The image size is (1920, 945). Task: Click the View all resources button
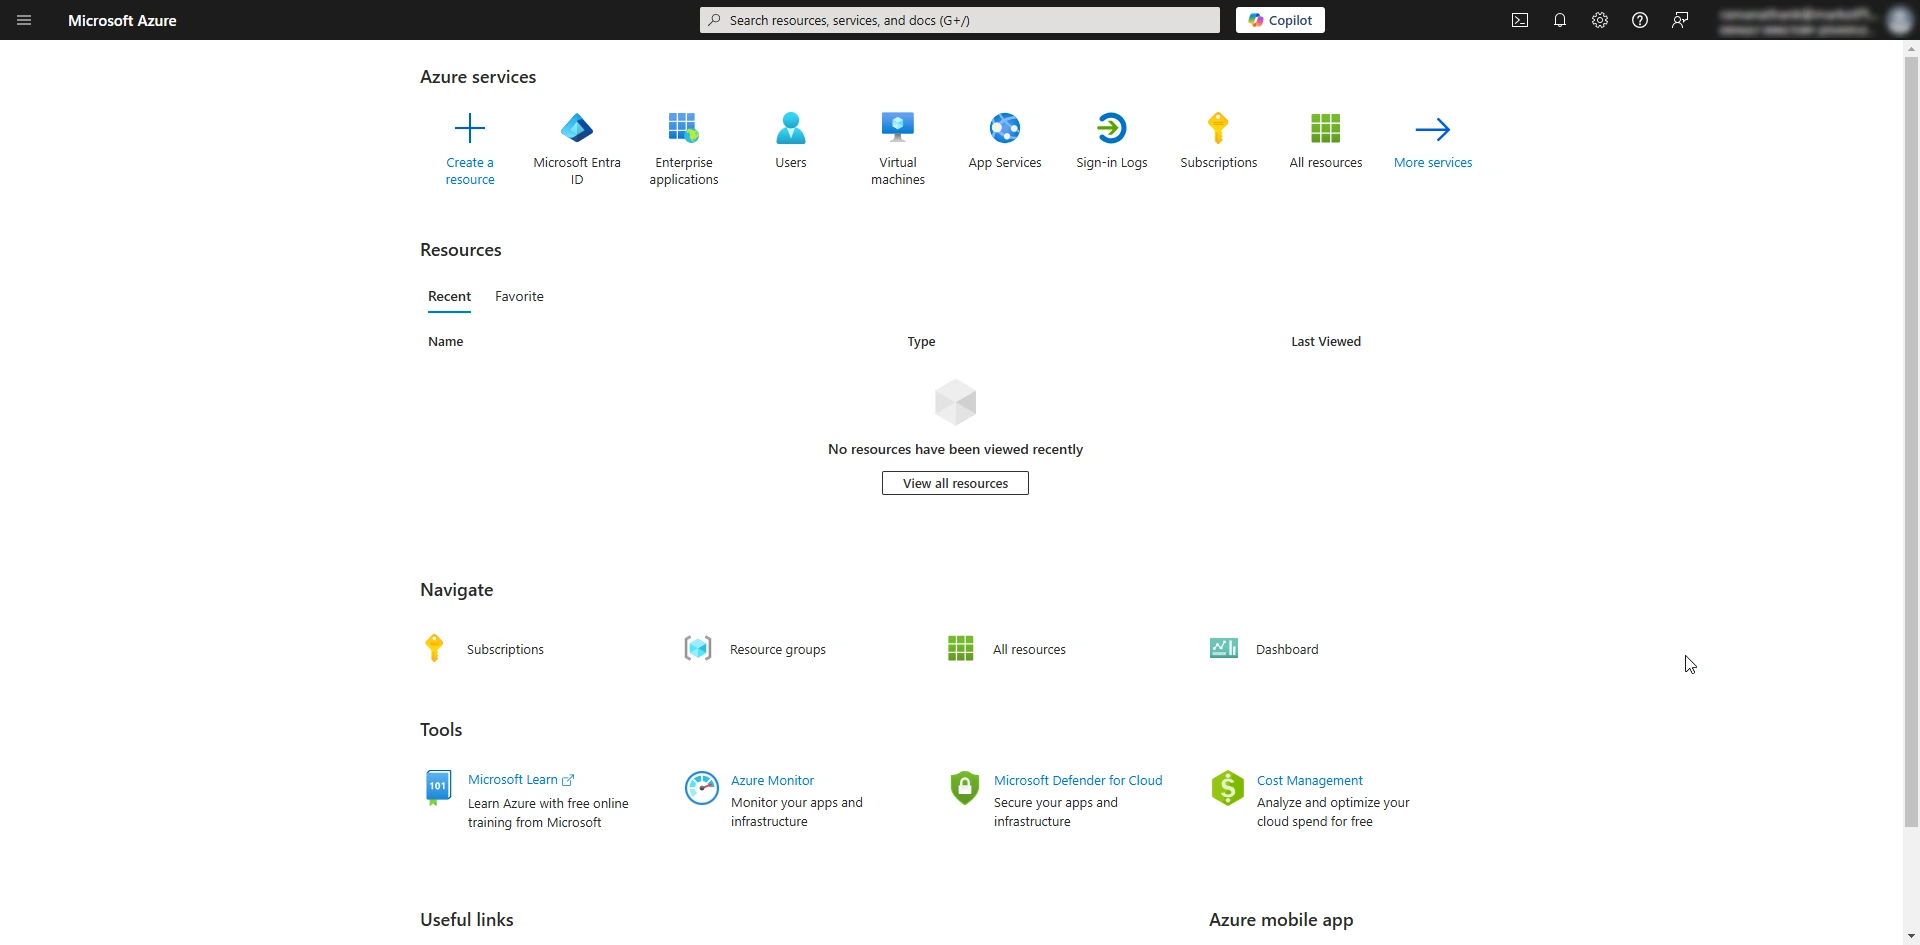[x=955, y=483]
